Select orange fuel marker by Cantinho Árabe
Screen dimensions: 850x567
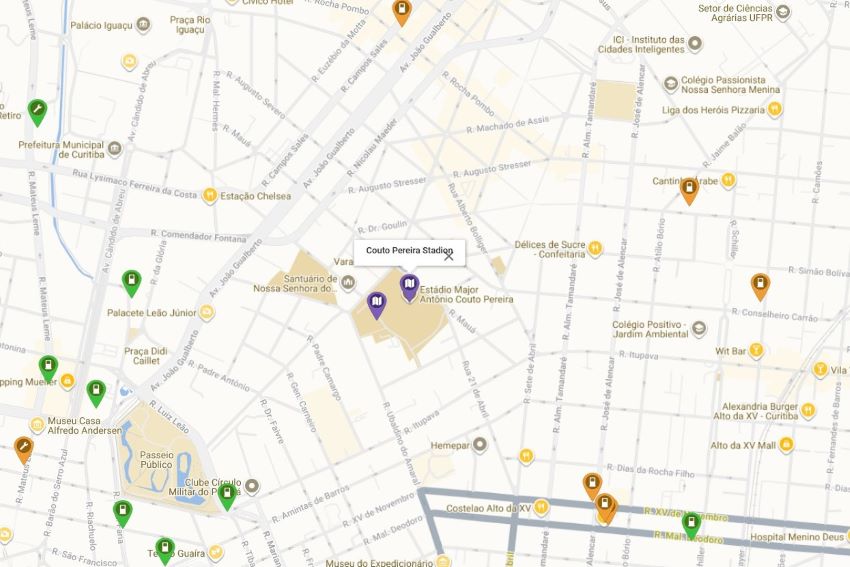688,191
